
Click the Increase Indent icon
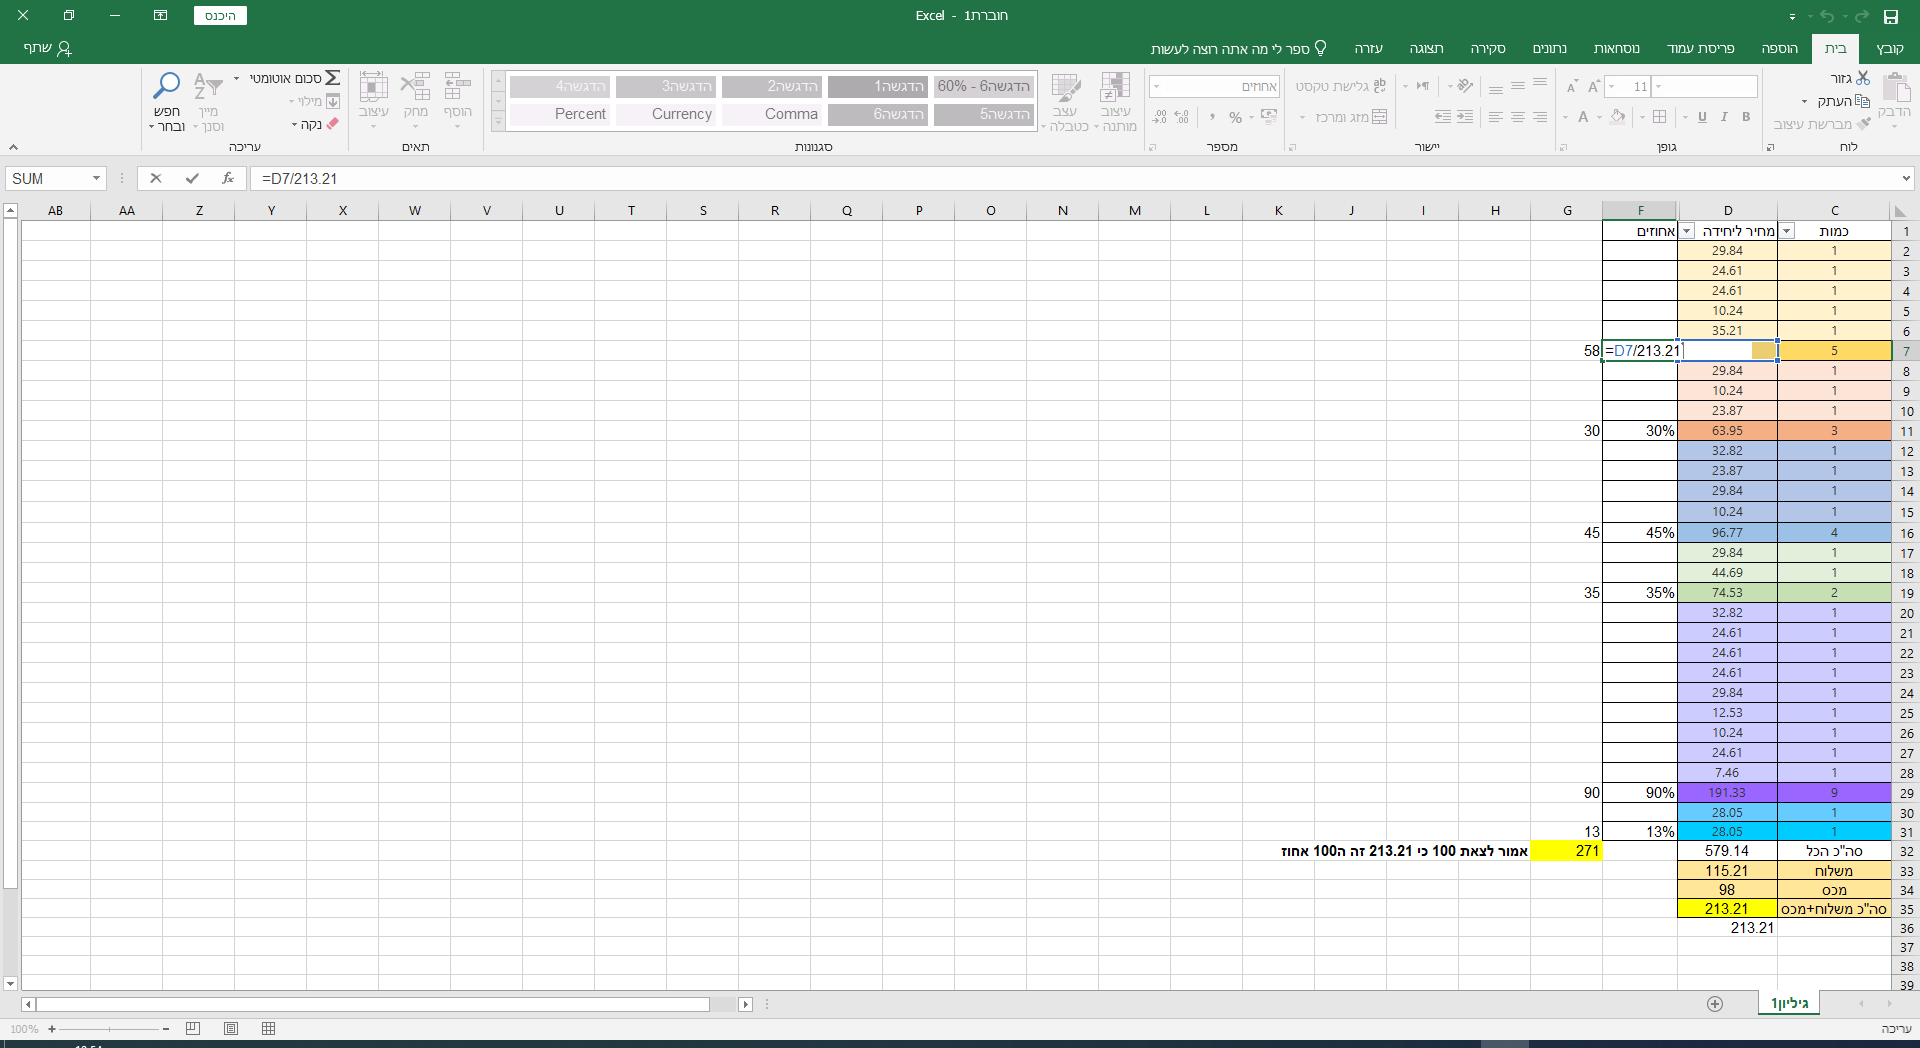click(x=1443, y=117)
